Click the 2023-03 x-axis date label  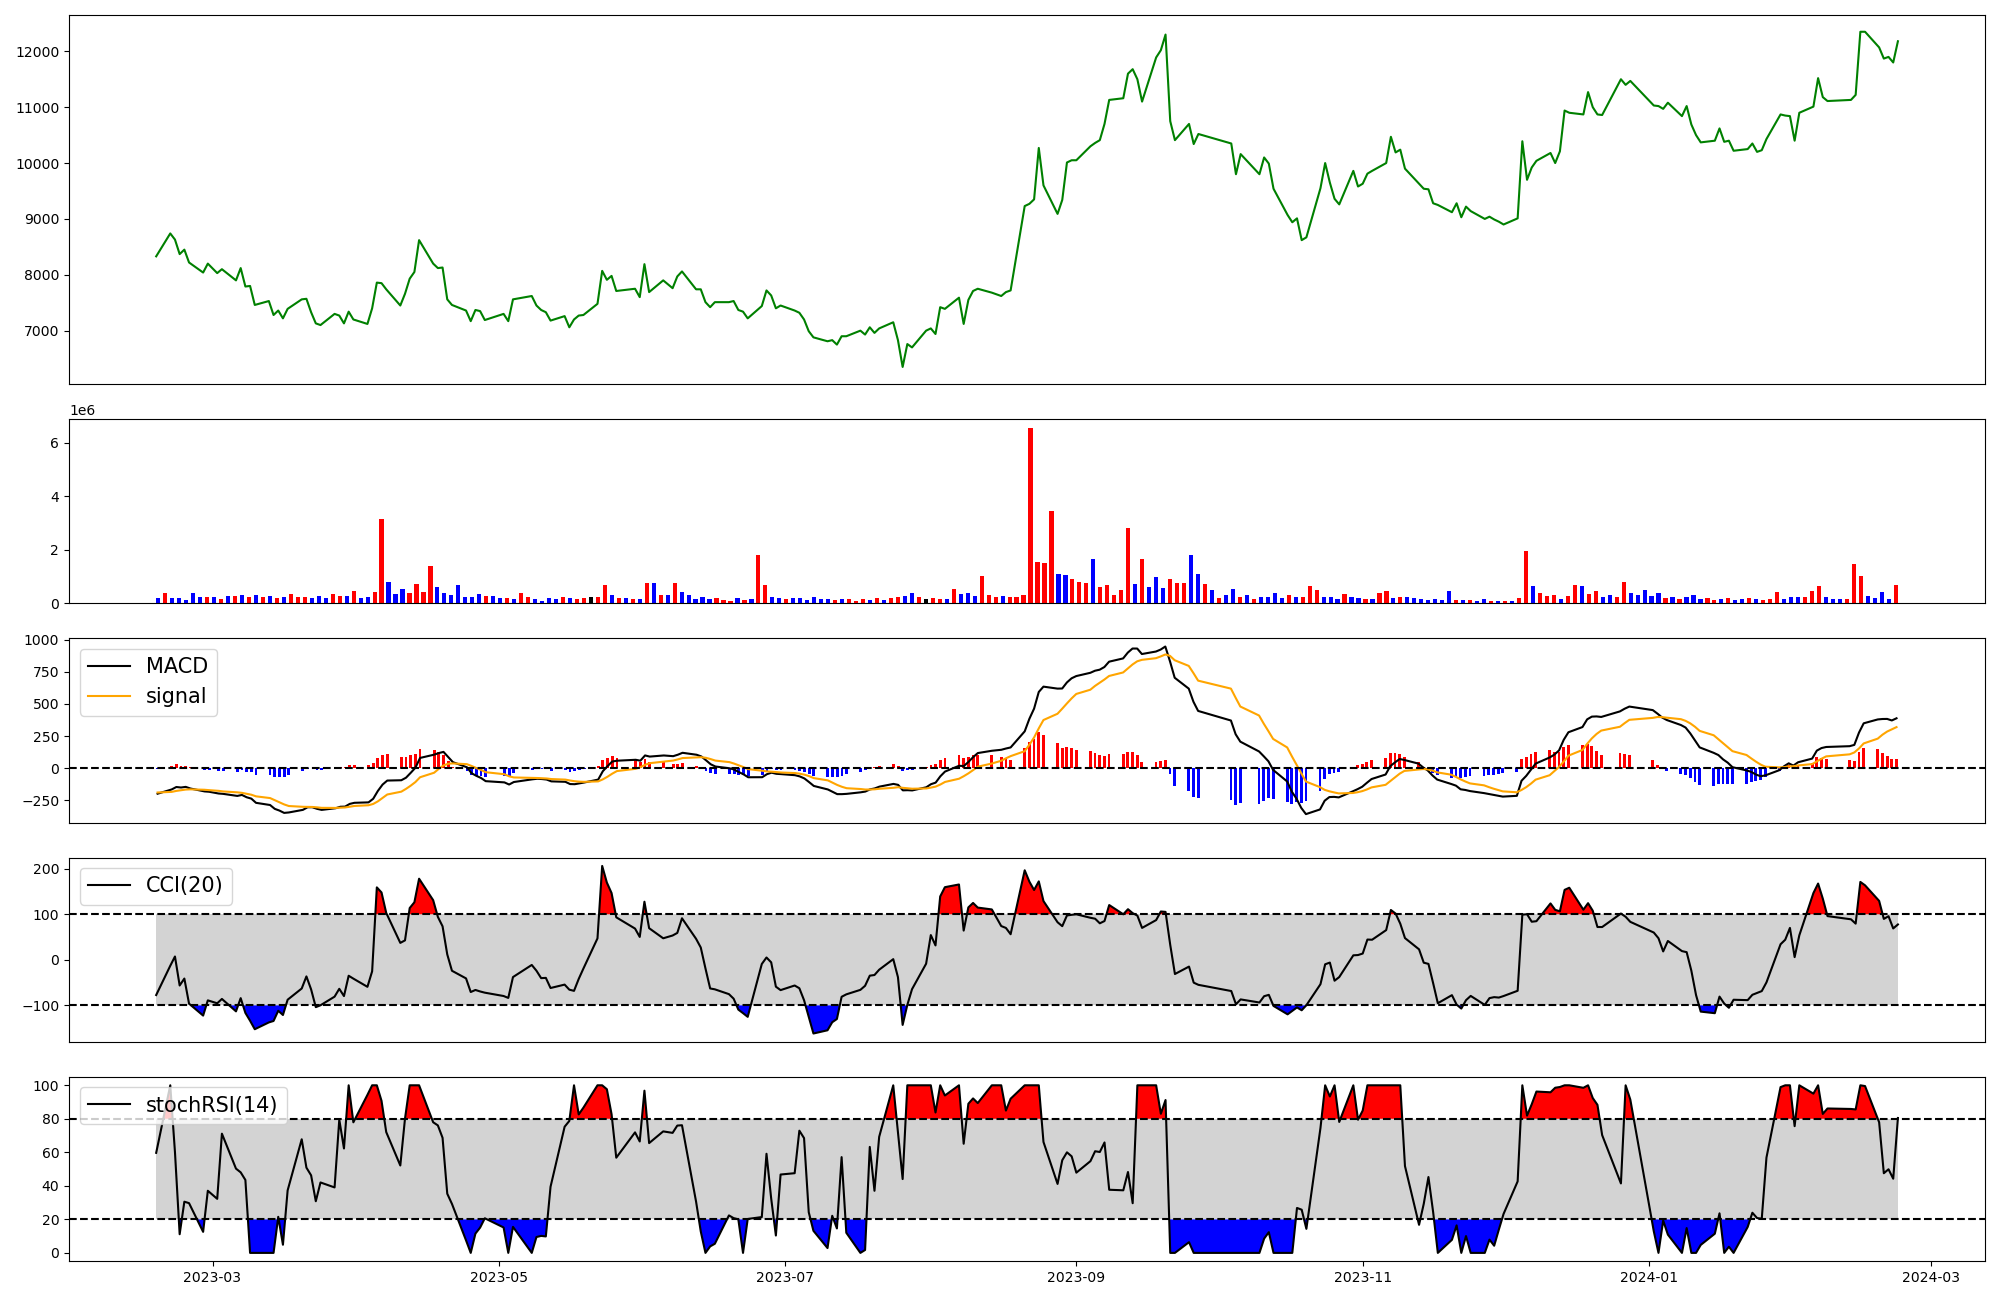(212, 1277)
